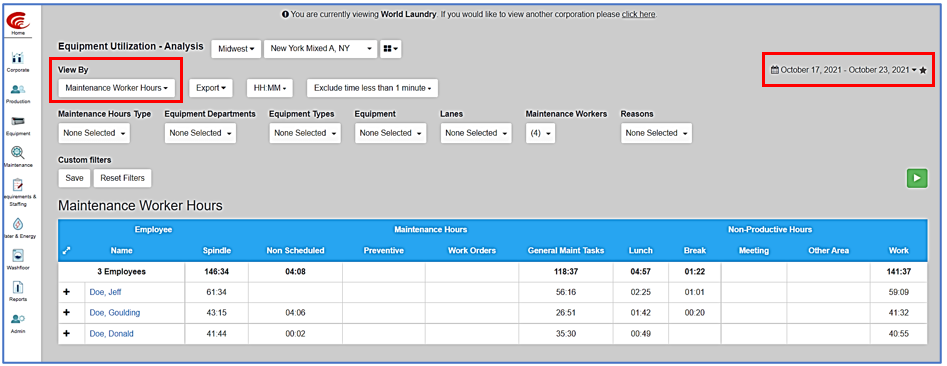
Task: Open the Maintenance Workers (4) dropdown
Action: [x=541, y=133]
